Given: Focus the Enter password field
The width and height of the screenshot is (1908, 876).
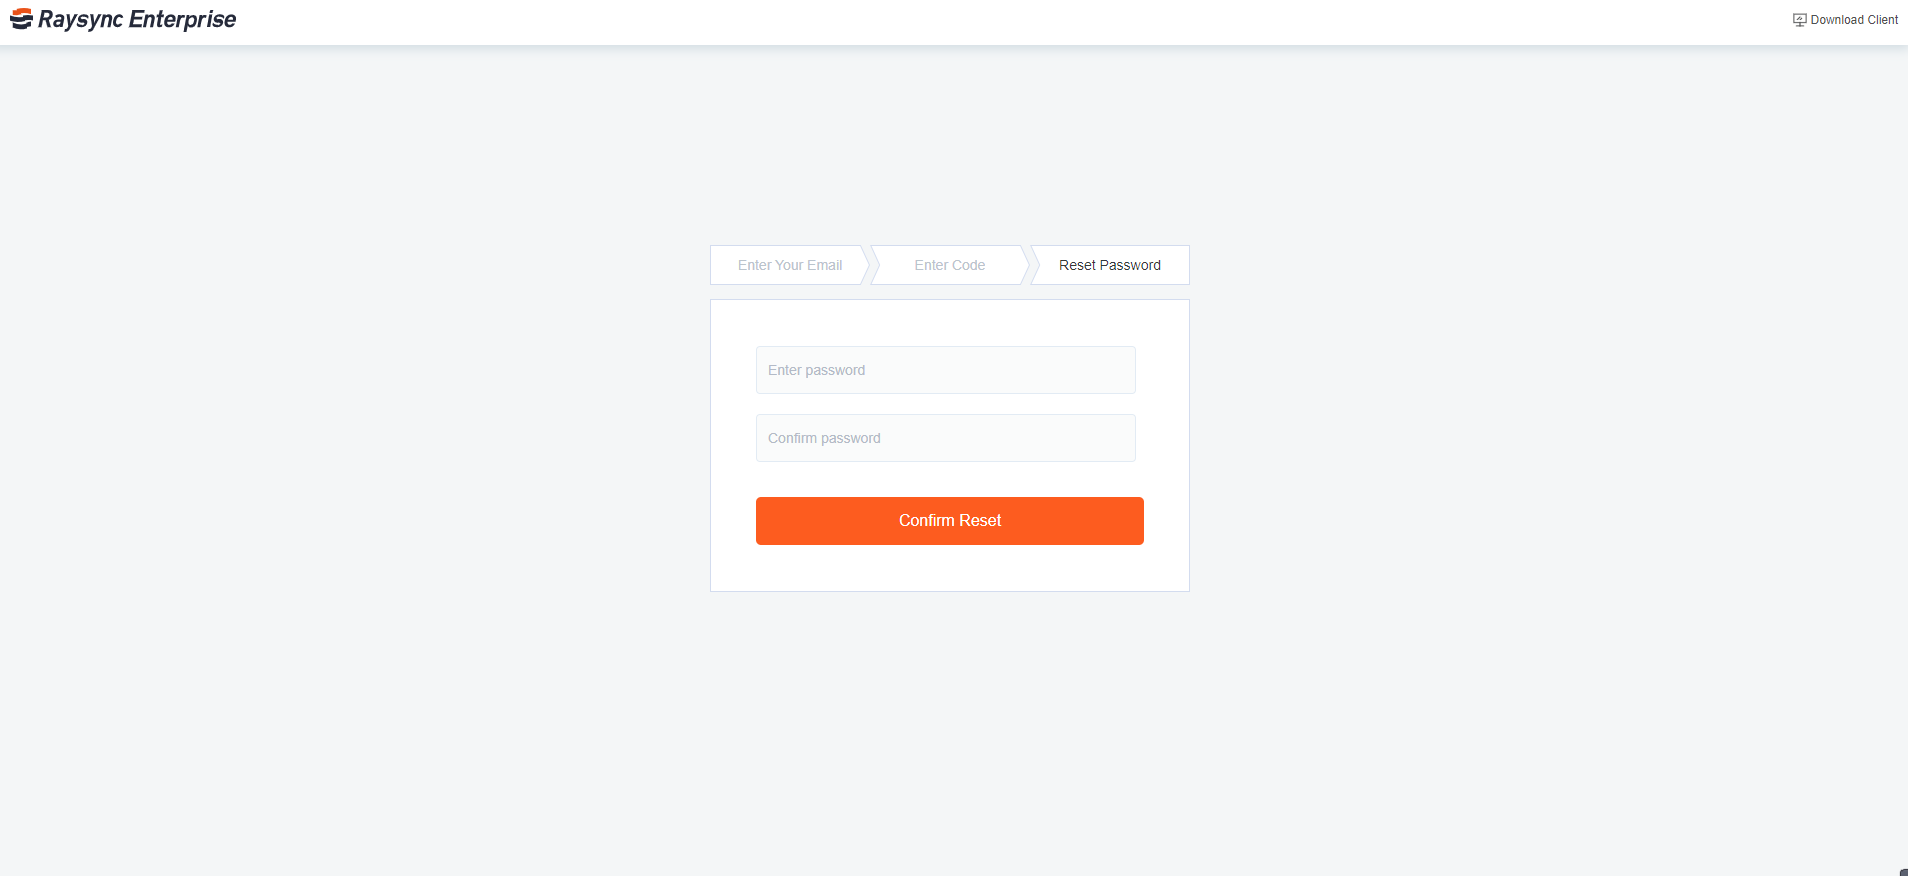Looking at the screenshot, I should (x=946, y=370).
